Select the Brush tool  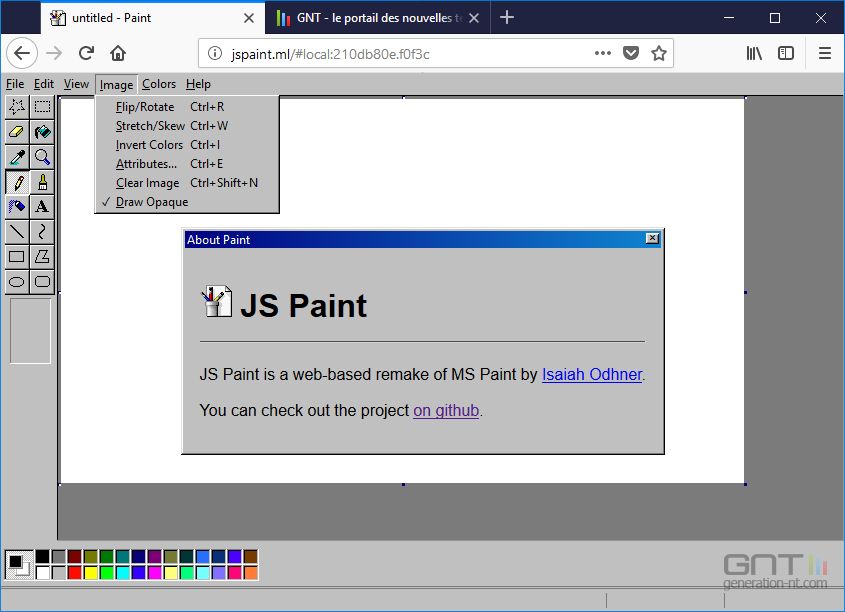pyautogui.click(x=42, y=182)
